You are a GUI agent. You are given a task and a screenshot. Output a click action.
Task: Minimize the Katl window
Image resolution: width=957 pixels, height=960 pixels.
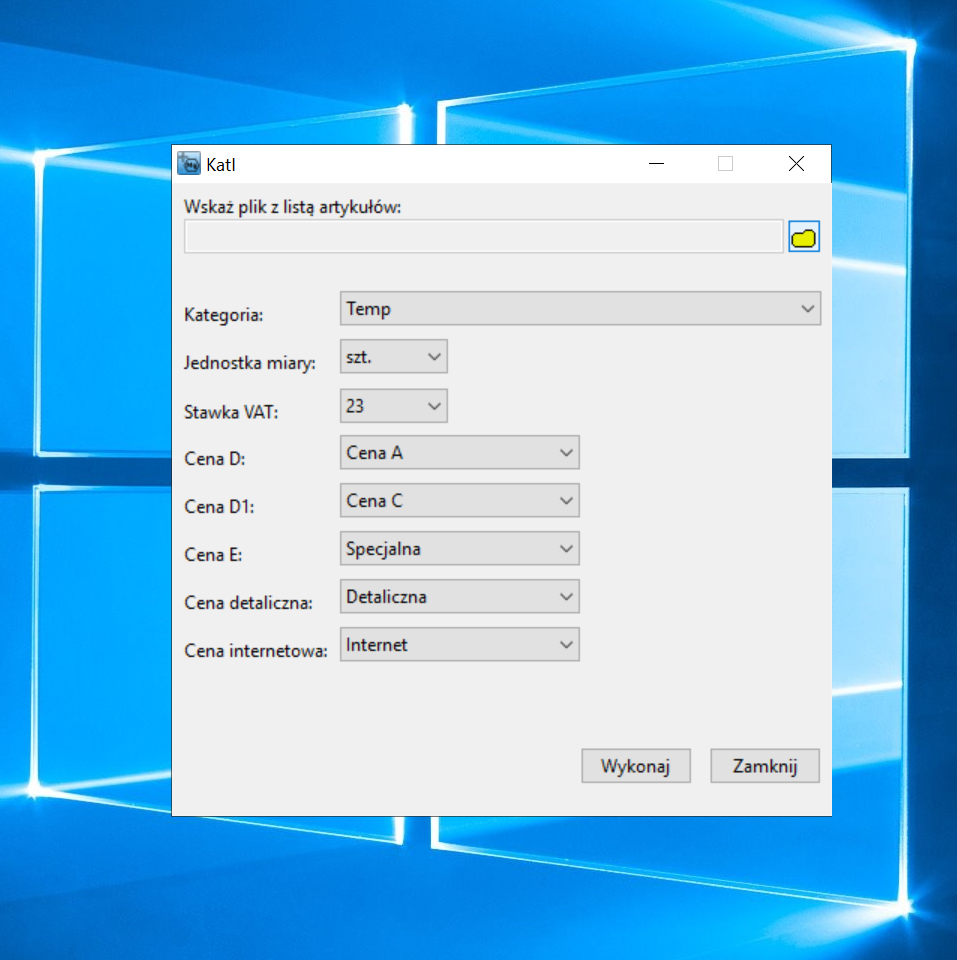656,164
